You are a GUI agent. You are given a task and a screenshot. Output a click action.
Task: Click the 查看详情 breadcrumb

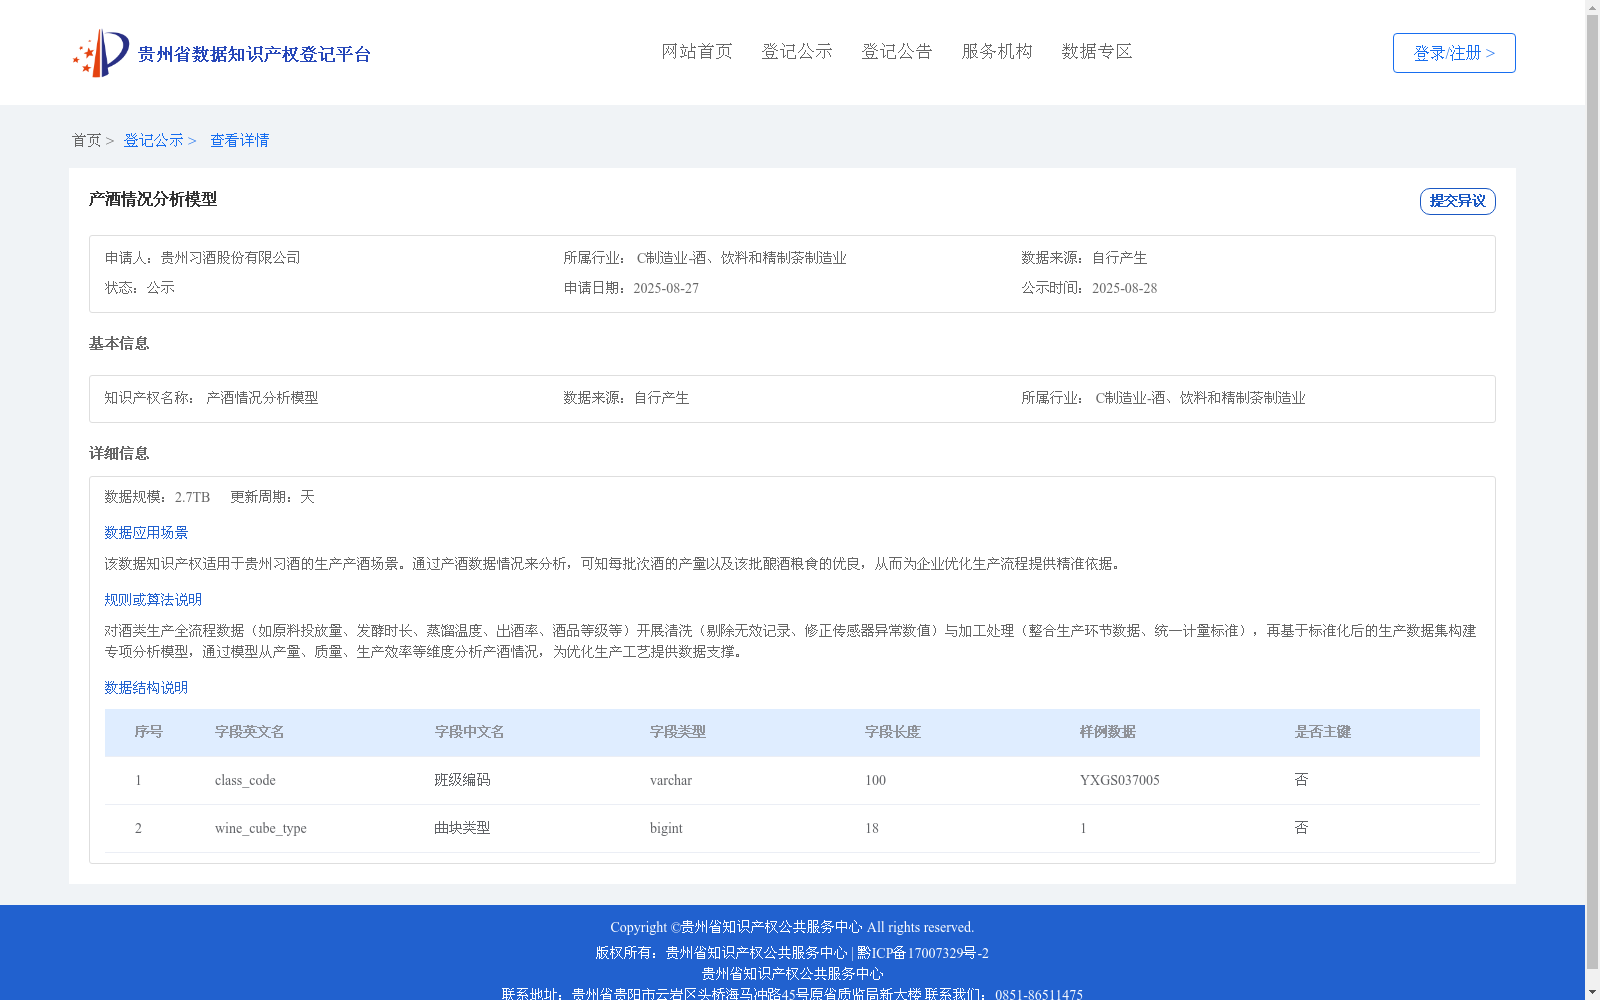[x=239, y=140]
